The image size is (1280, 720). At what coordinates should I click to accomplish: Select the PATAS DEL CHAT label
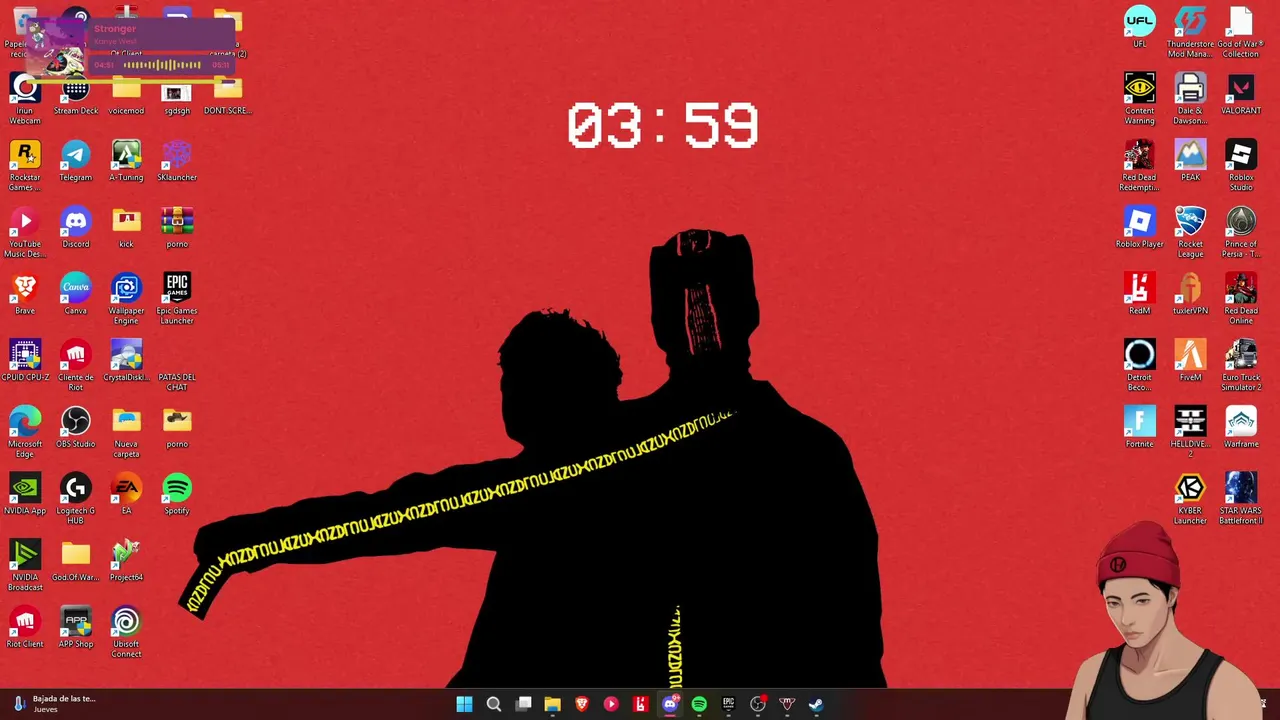pos(177,382)
